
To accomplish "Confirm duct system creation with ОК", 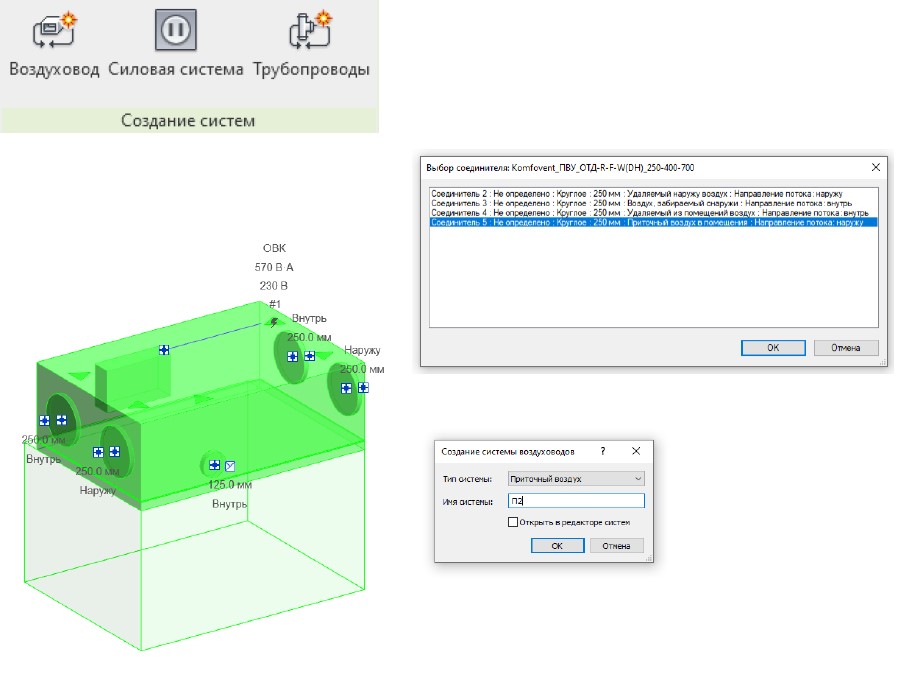I will pyautogui.click(x=557, y=546).
